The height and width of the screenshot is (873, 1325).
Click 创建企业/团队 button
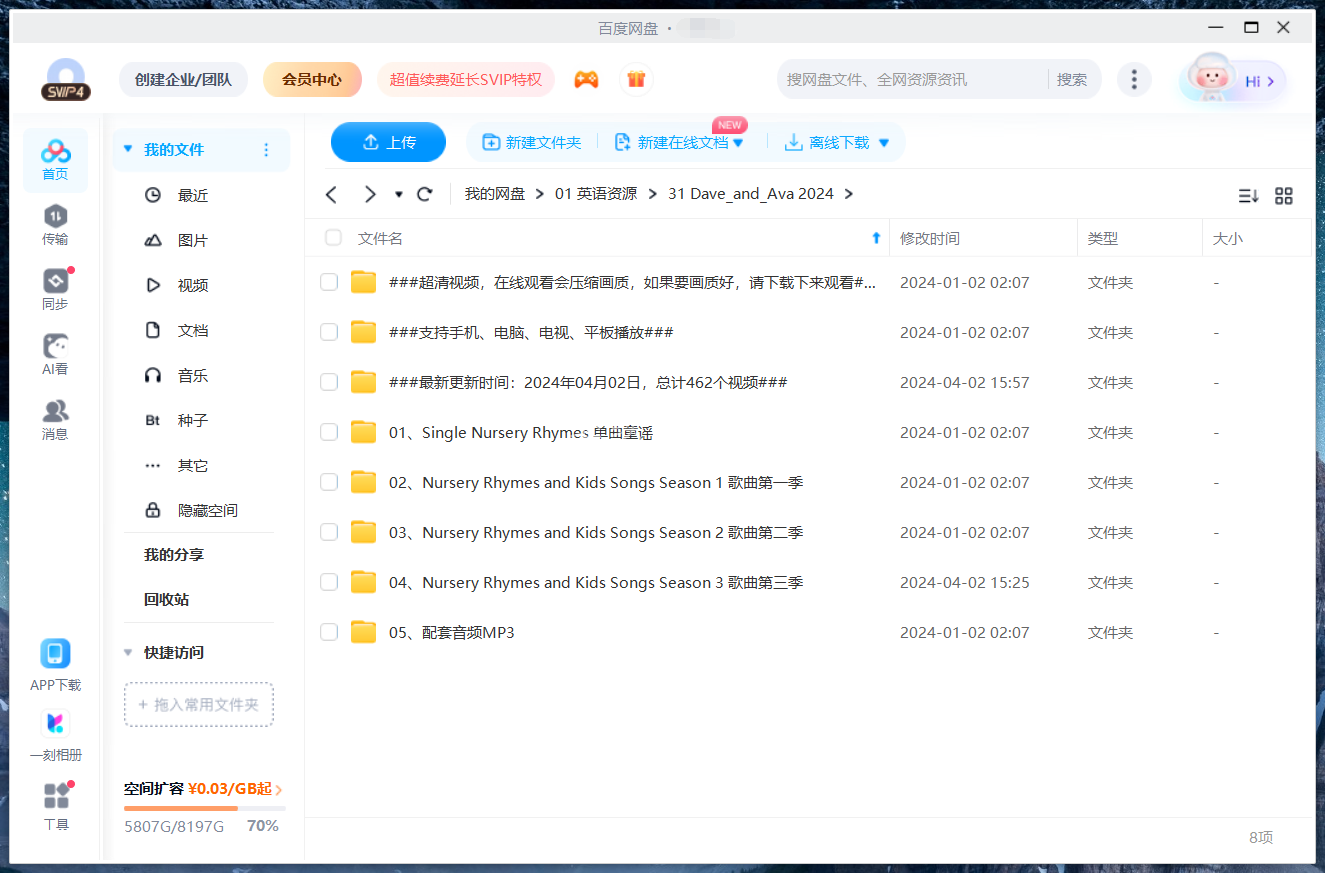[183, 80]
